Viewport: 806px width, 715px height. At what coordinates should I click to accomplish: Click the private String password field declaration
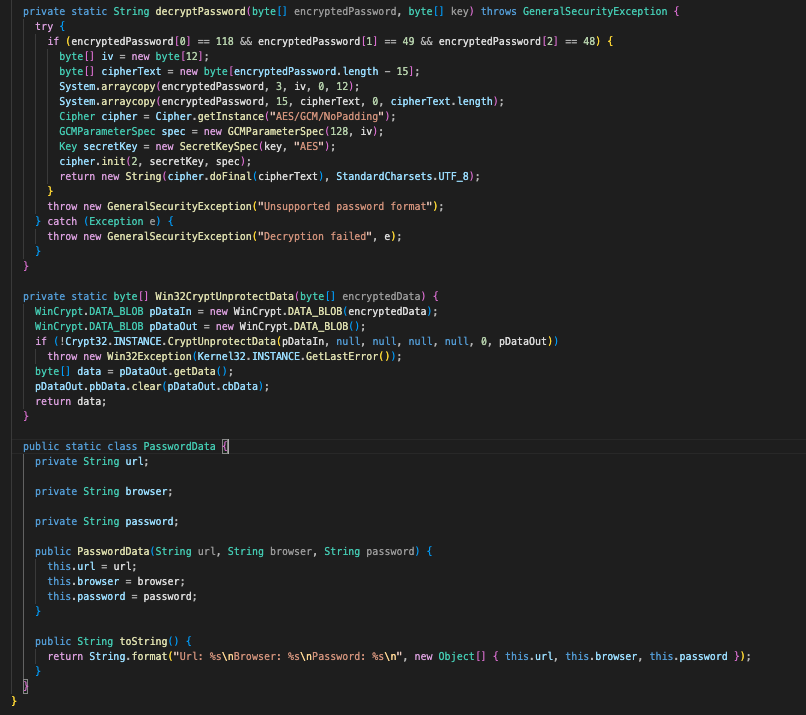point(106,521)
